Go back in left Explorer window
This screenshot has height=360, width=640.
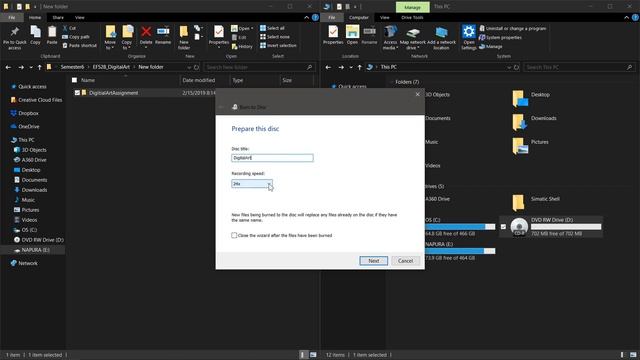(x=8, y=67)
